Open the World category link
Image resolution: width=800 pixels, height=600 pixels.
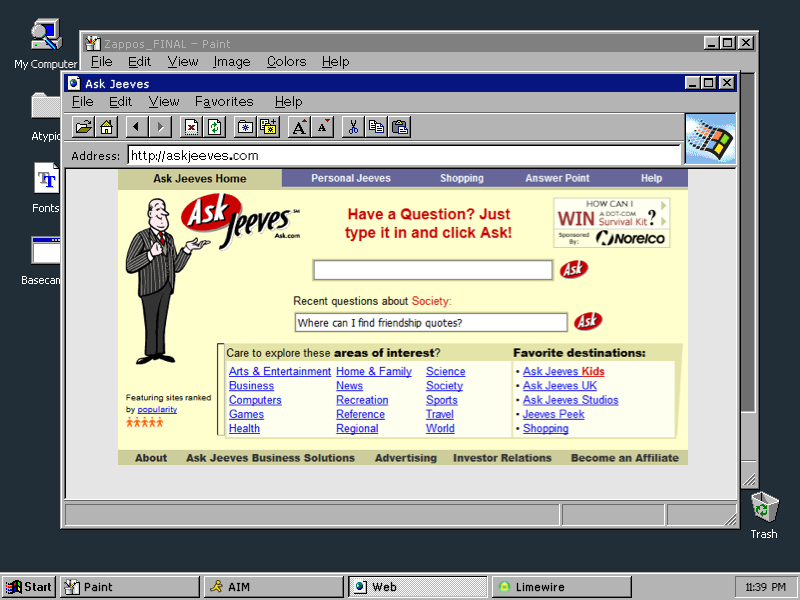[x=440, y=429]
